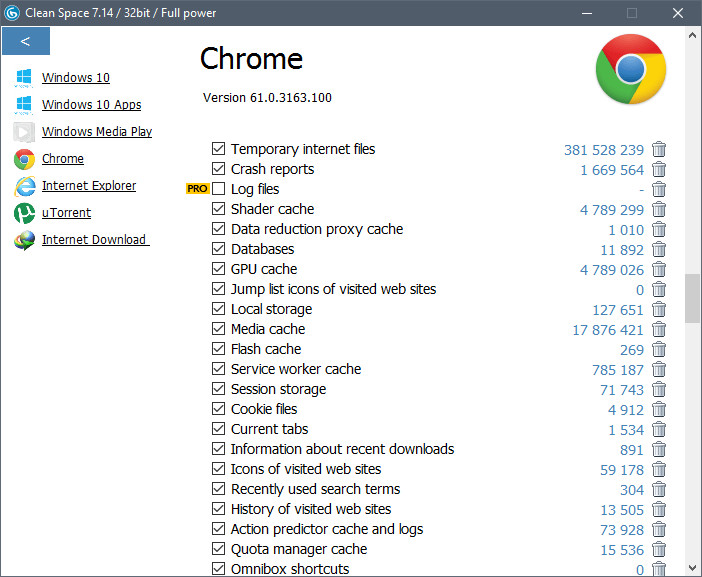
Task: Delete Cookie files with trash icon
Action: click(x=659, y=409)
